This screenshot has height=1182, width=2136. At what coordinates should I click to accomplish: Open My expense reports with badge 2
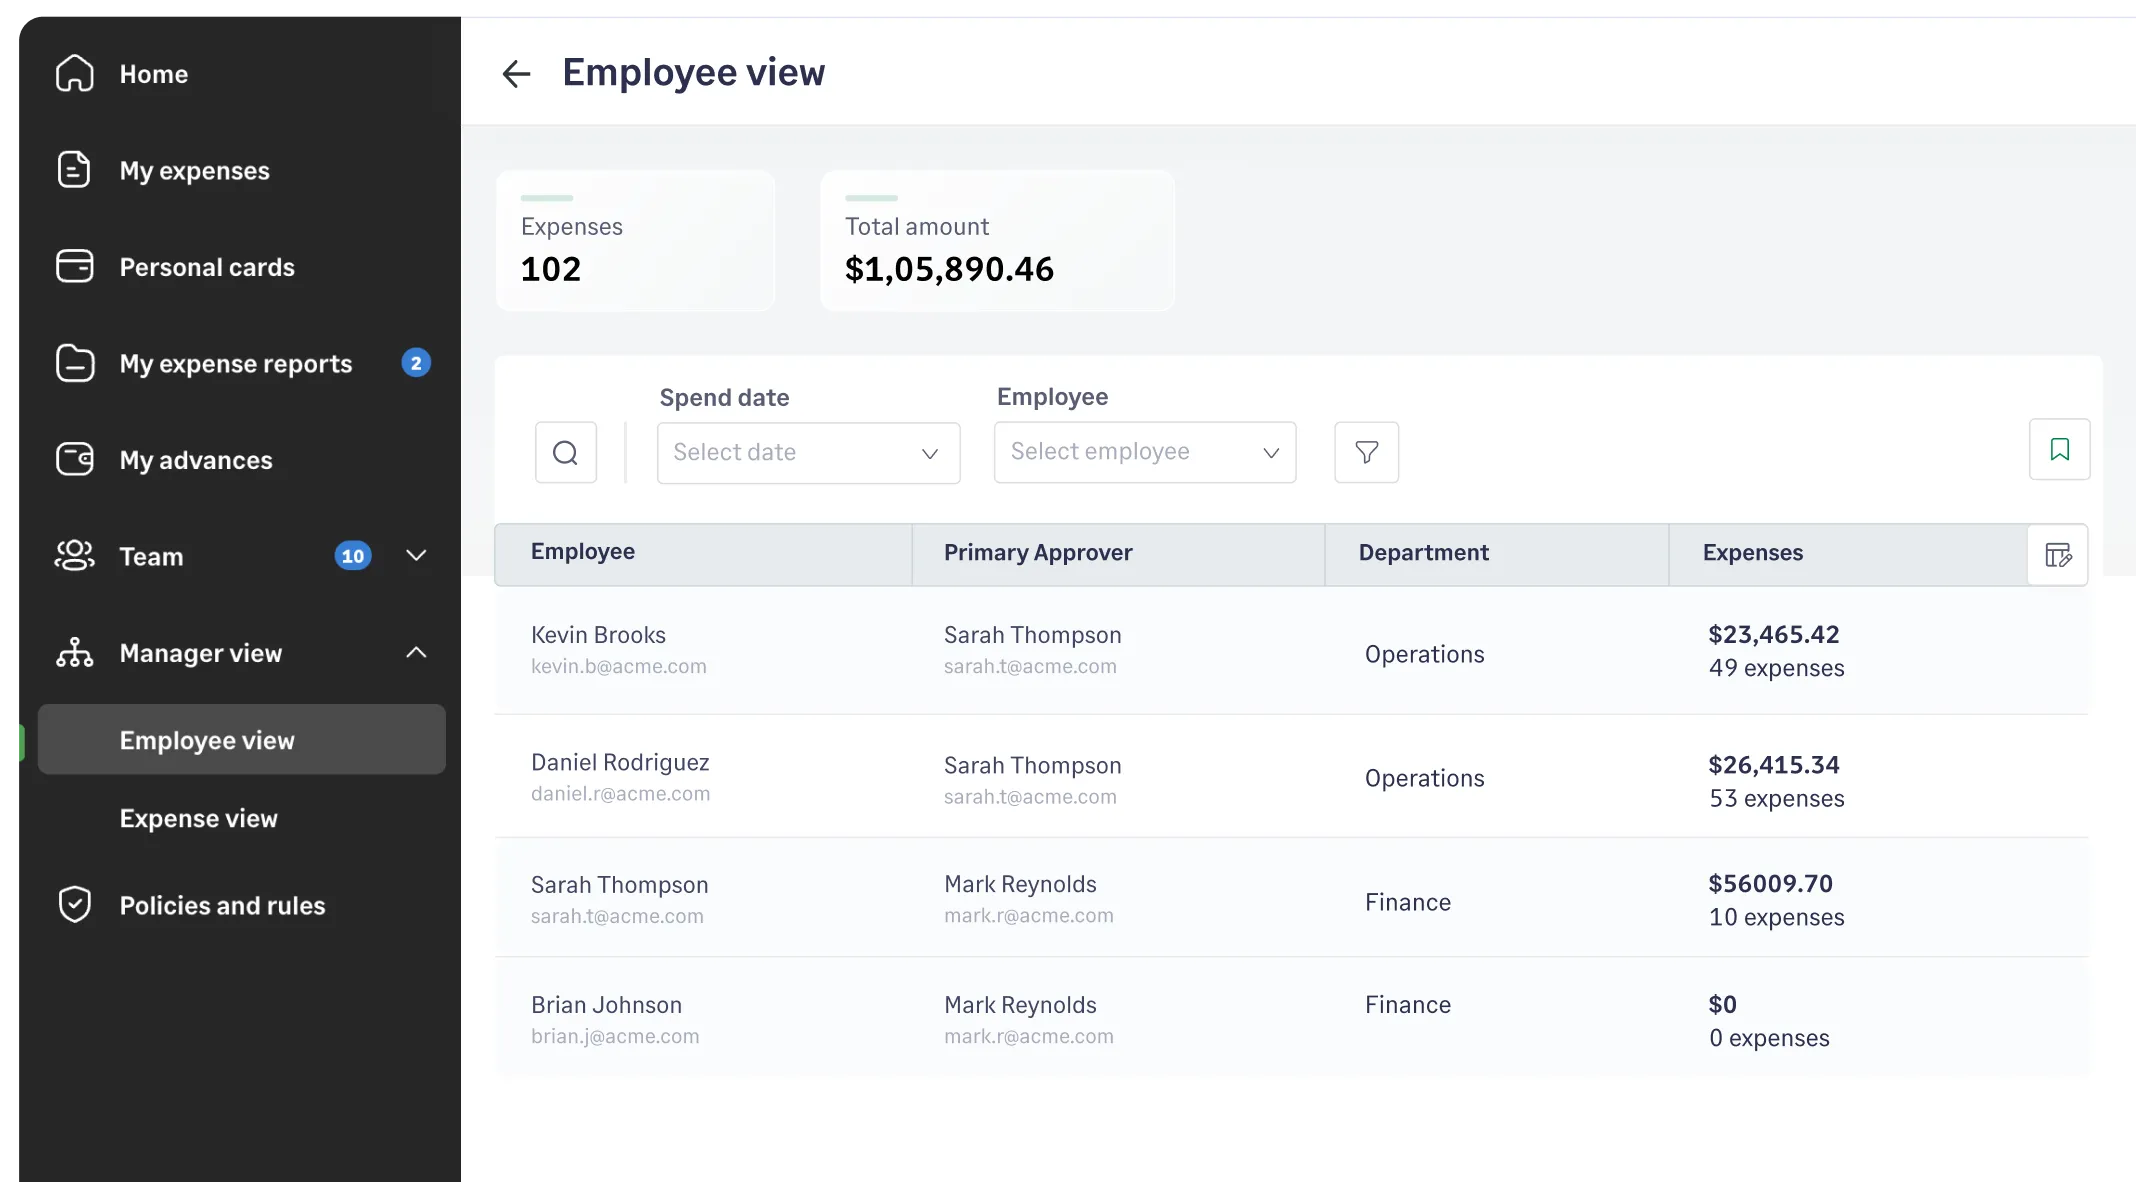click(236, 363)
